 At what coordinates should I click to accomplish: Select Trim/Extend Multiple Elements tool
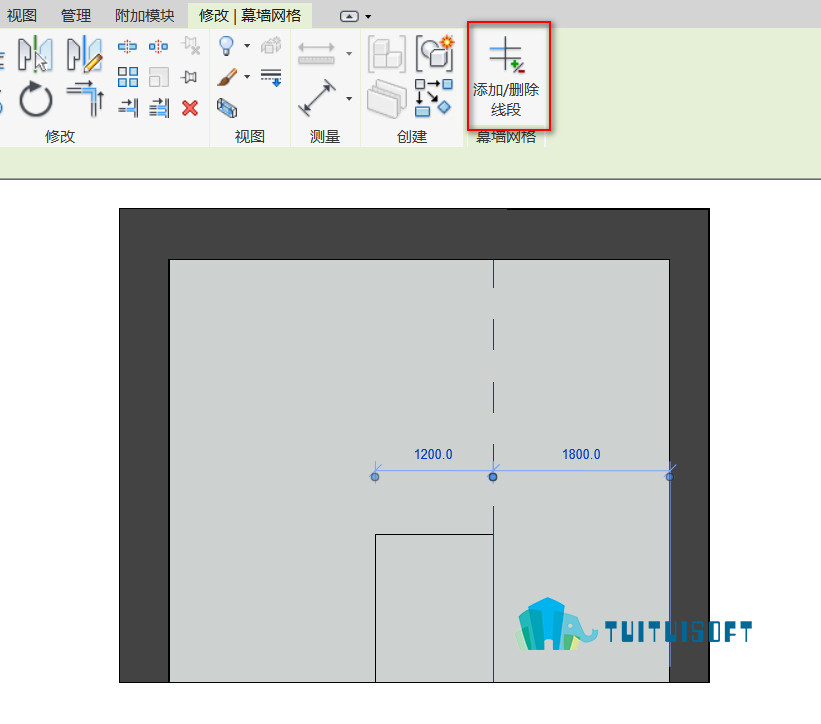(159, 108)
